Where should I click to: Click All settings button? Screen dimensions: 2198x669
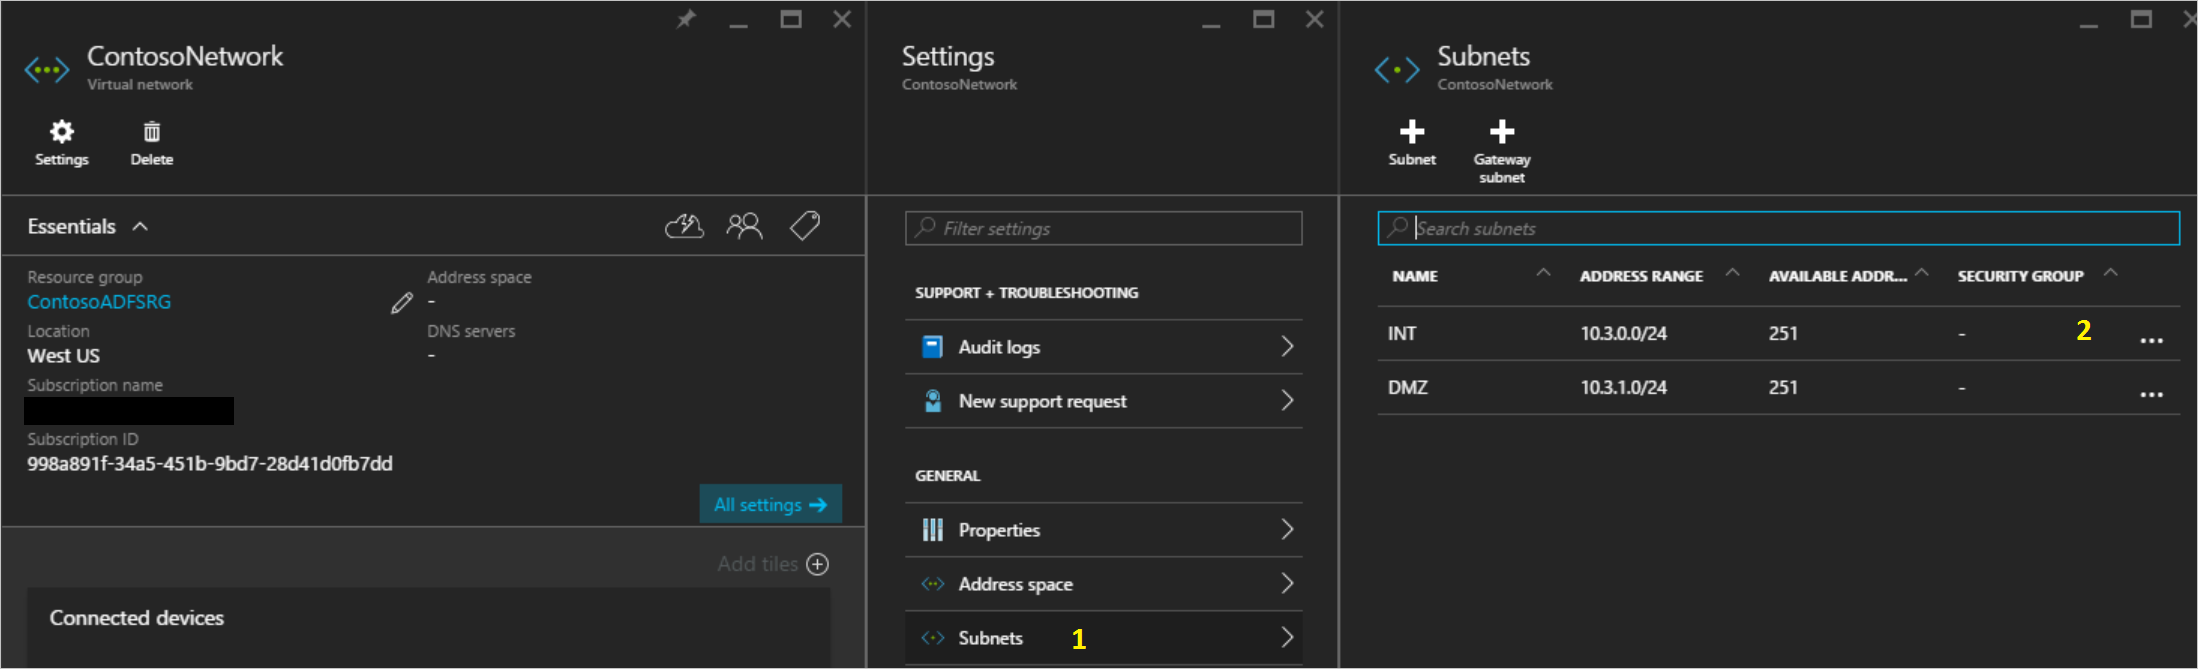point(771,504)
